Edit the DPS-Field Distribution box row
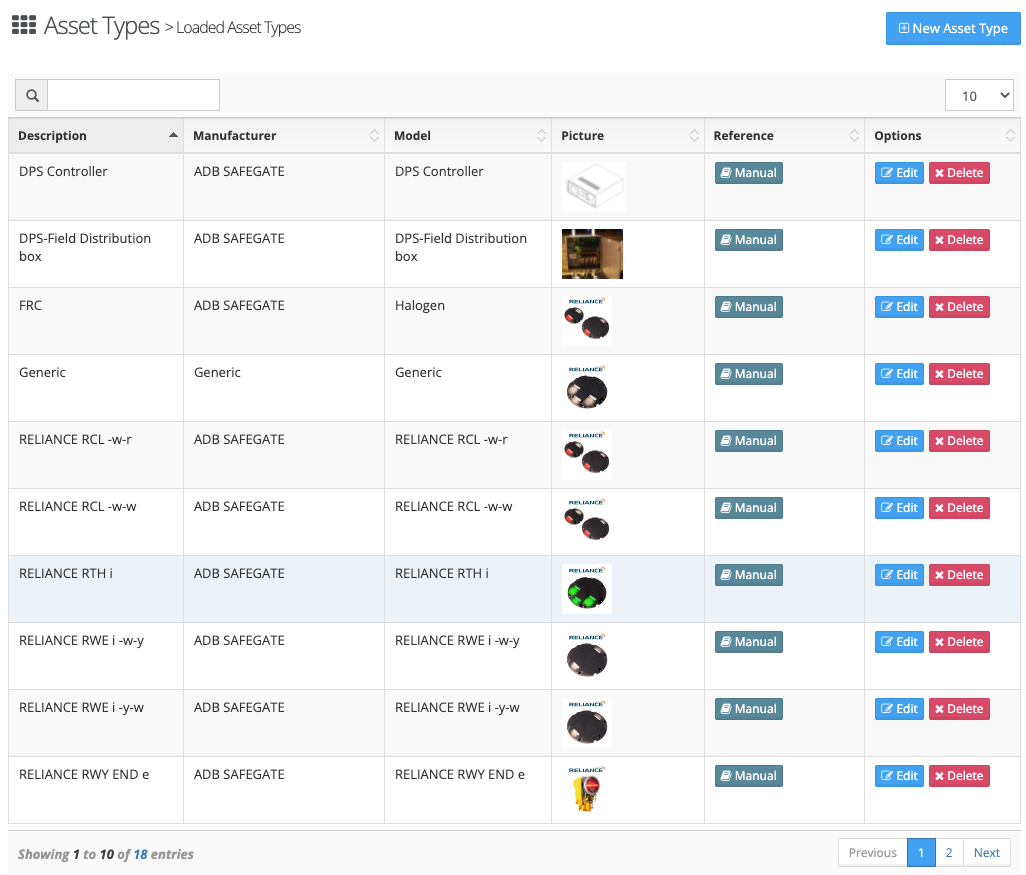The image size is (1026, 875). tap(899, 240)
